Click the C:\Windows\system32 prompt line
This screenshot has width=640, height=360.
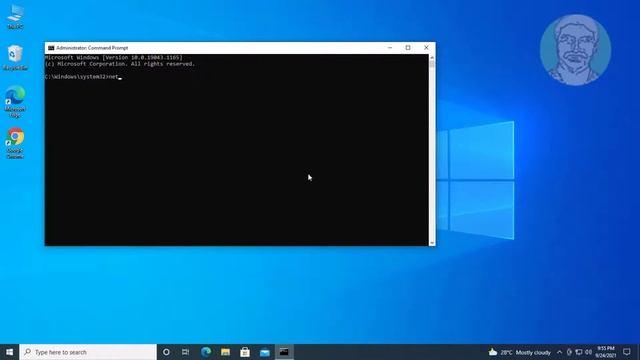[x=83, y=77]
